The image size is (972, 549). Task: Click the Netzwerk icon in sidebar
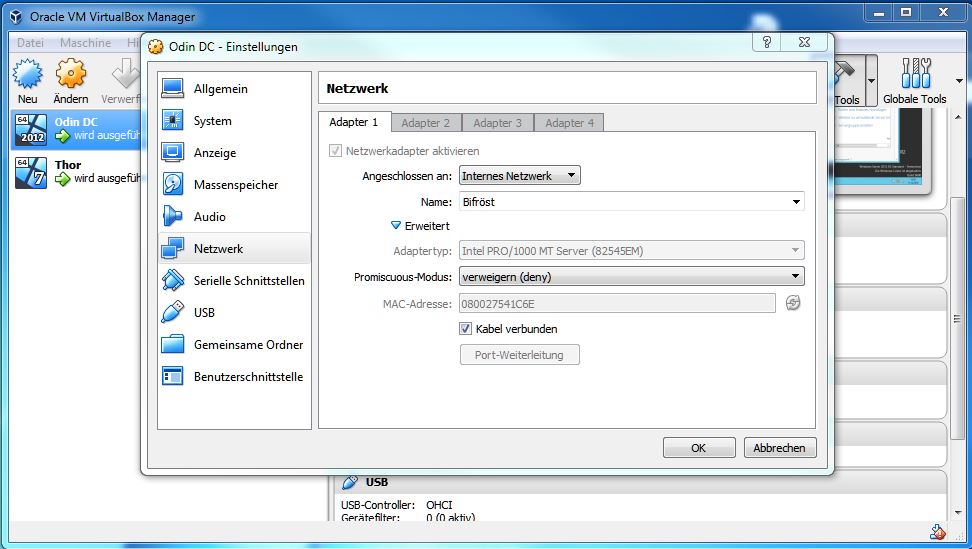click(x=172, y=248)
